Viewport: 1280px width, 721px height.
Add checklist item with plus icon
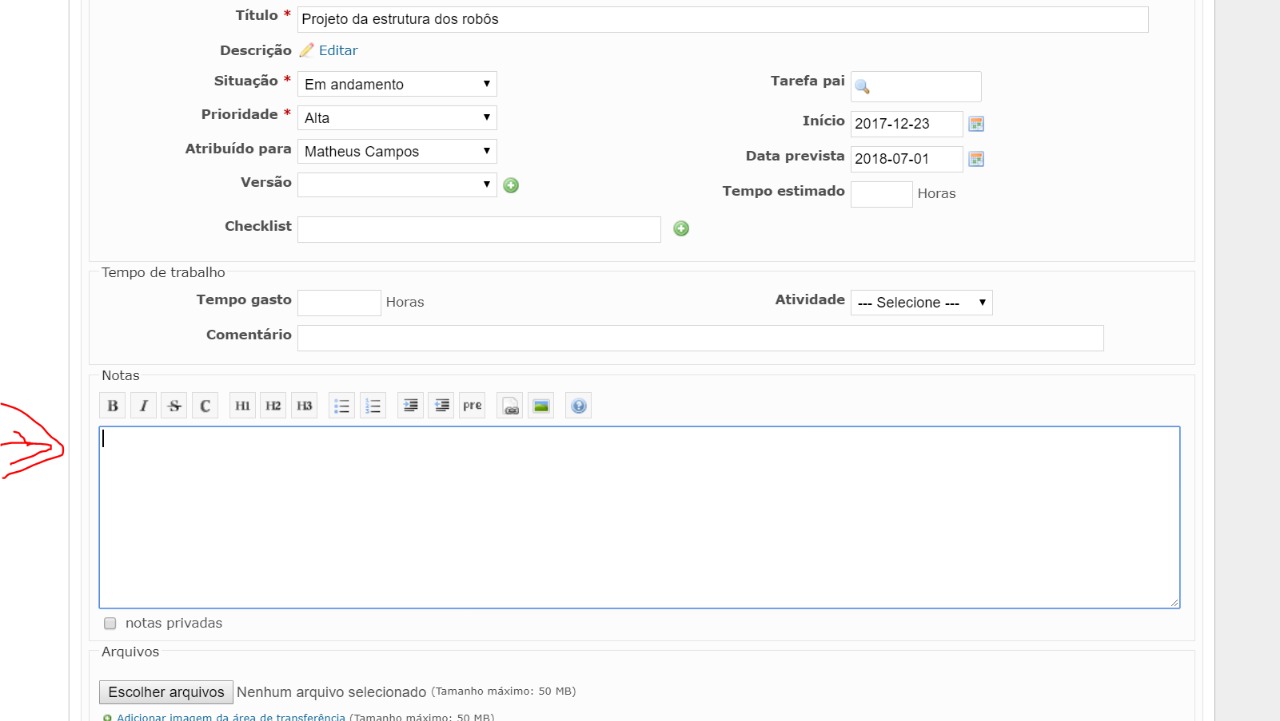coord(681,229)
